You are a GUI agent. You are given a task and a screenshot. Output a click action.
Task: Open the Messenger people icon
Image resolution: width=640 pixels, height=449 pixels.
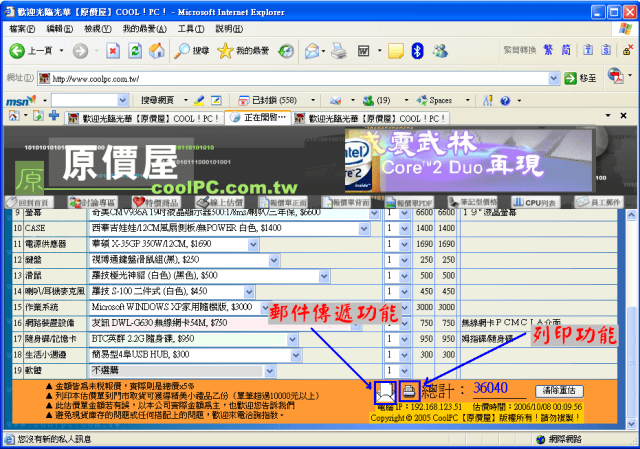[440, 51]
